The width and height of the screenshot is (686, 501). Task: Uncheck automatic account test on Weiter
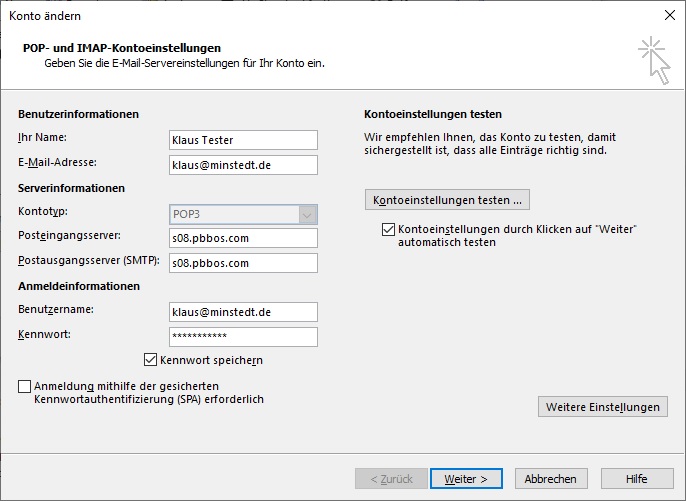(389, 230)
